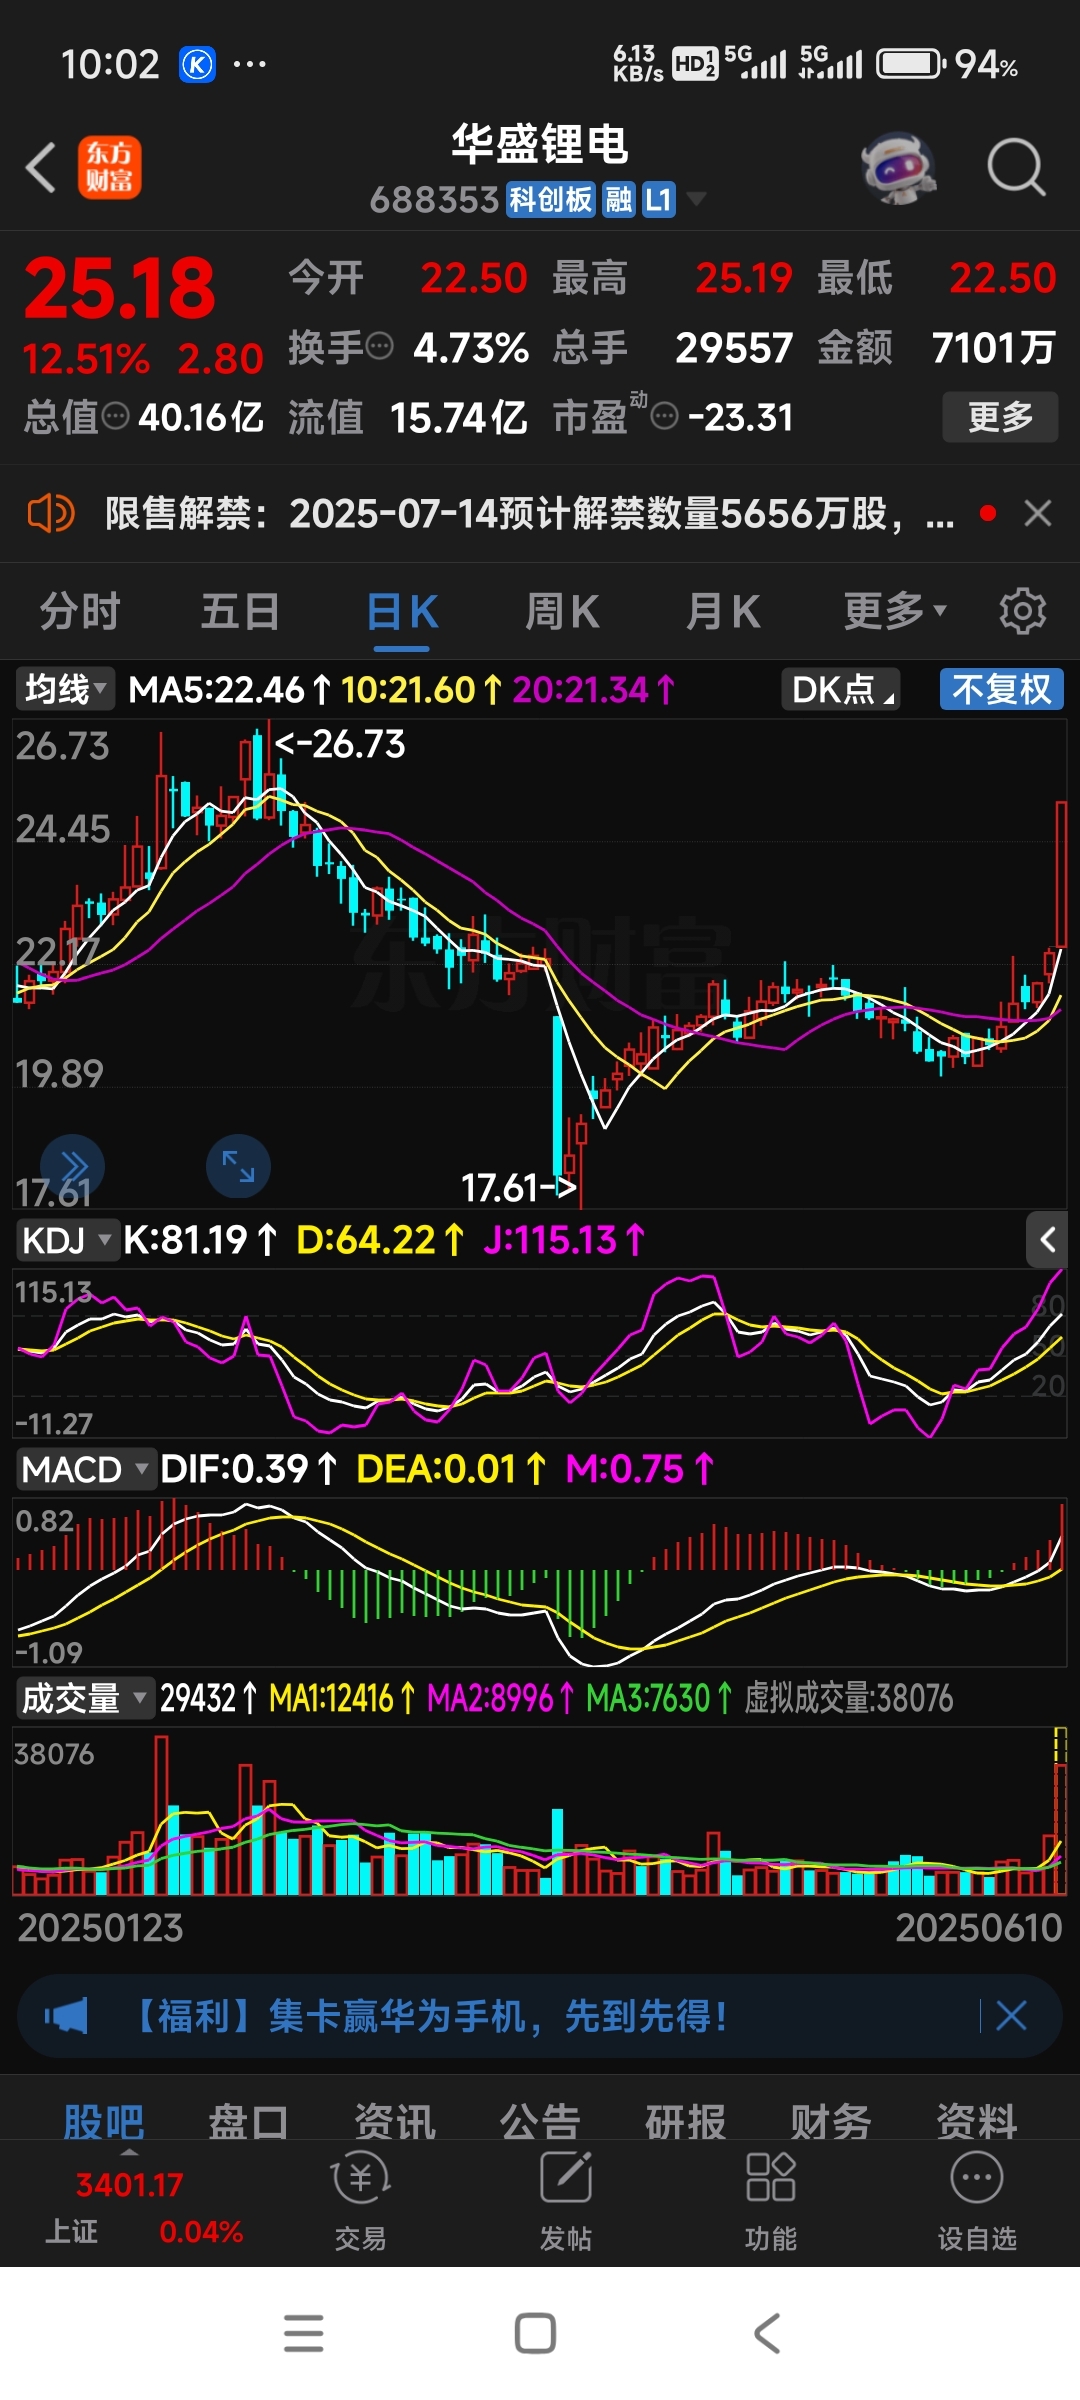1080x2400 pixels.
Task: Open the 集卡赢华为手机 promo link
Action: [430, 2016]
